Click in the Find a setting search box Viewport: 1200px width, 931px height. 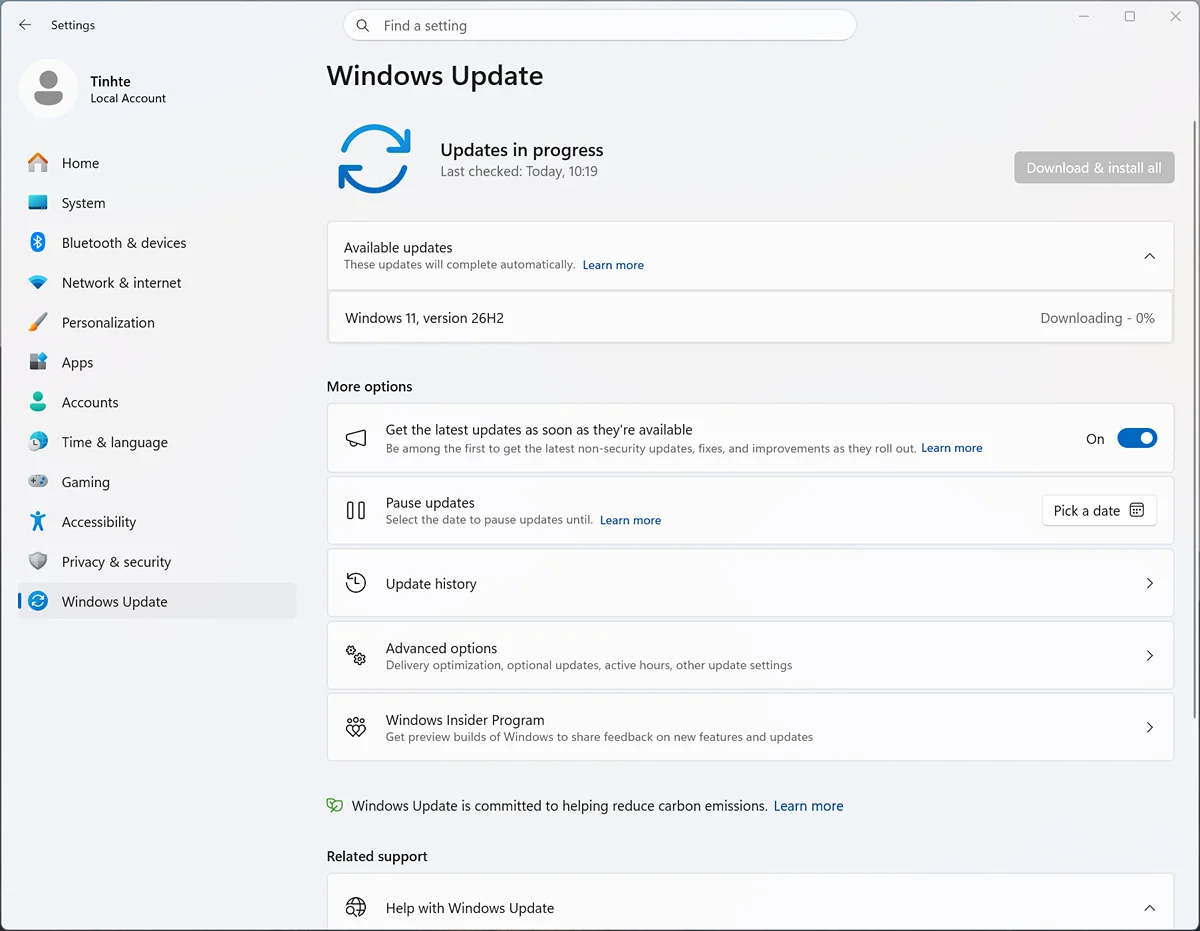point(600,26)
